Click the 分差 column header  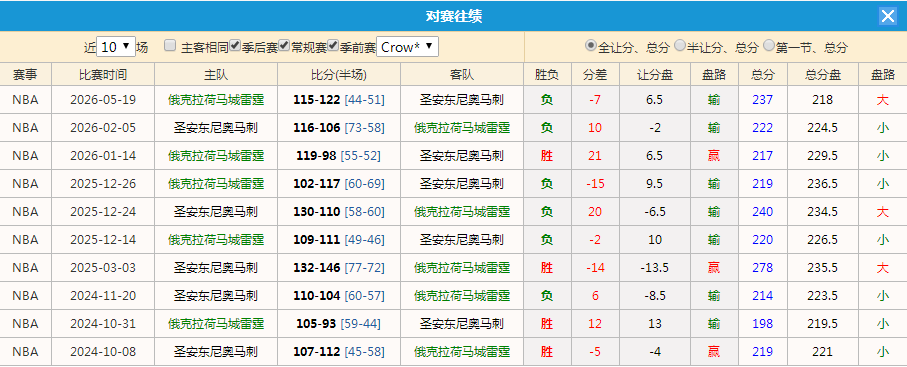click(x=595, y=75)
